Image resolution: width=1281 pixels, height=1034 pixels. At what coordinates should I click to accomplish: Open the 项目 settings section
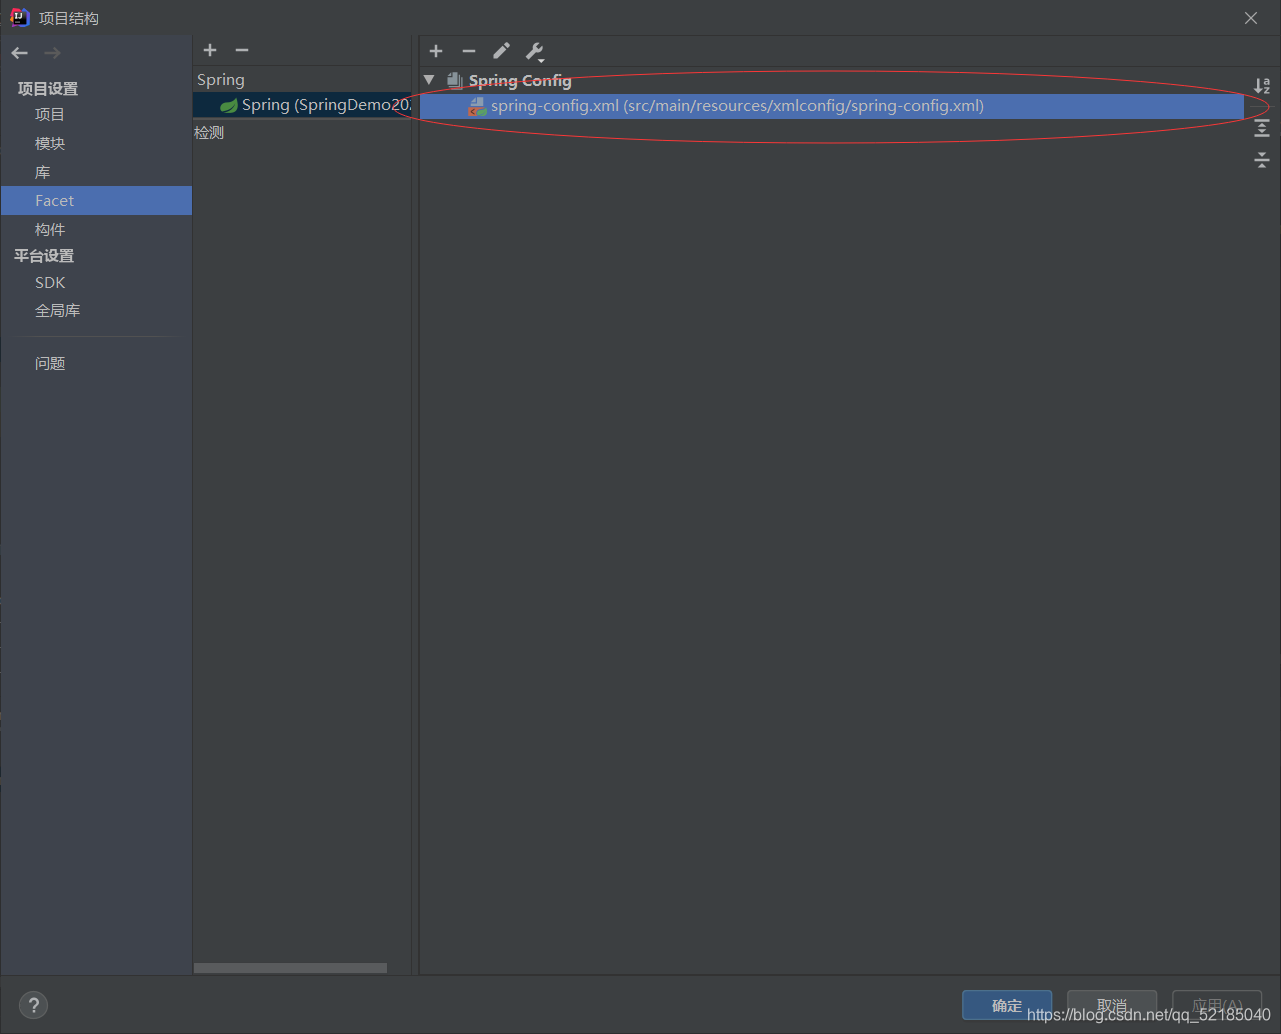[50, 114]
